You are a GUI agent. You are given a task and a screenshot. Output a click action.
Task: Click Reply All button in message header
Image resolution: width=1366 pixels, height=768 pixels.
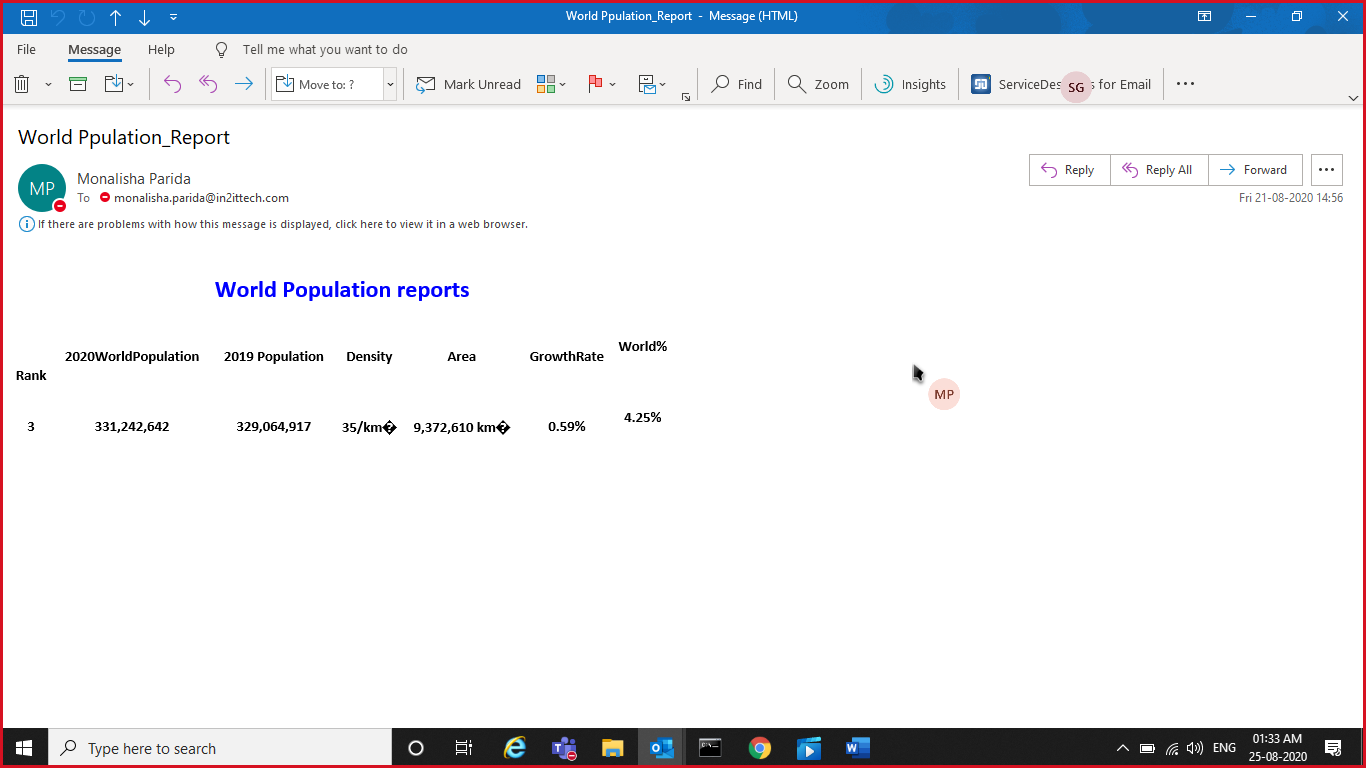tap(1159, 170)
